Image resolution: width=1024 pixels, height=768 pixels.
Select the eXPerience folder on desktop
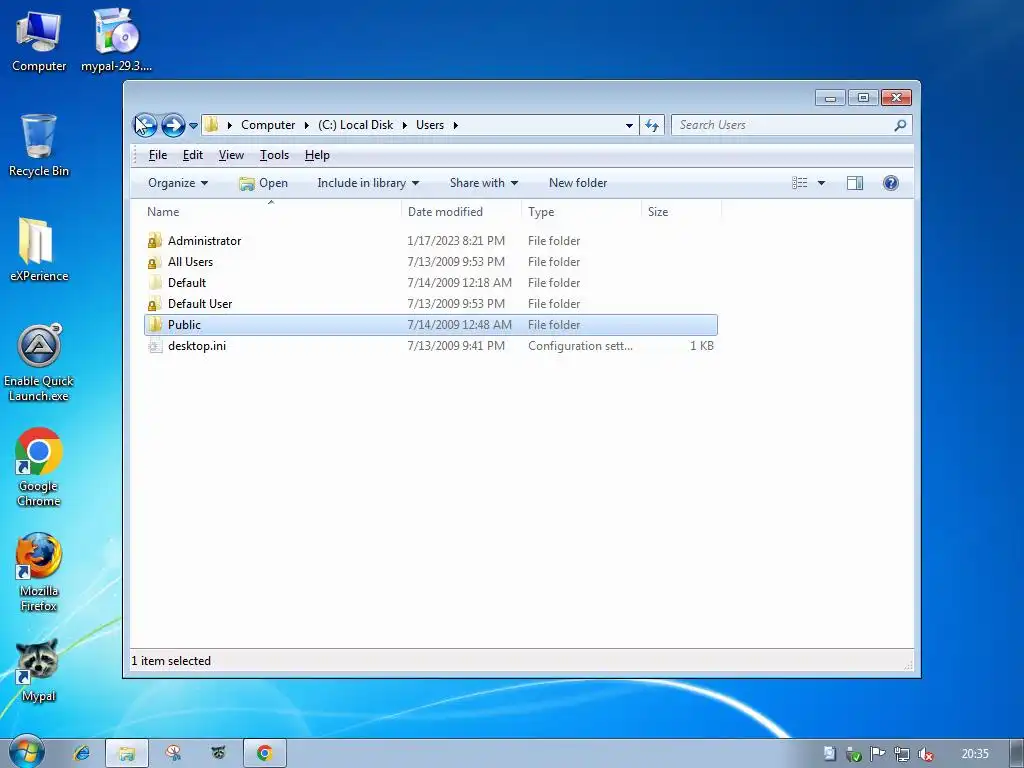point(39,249)
